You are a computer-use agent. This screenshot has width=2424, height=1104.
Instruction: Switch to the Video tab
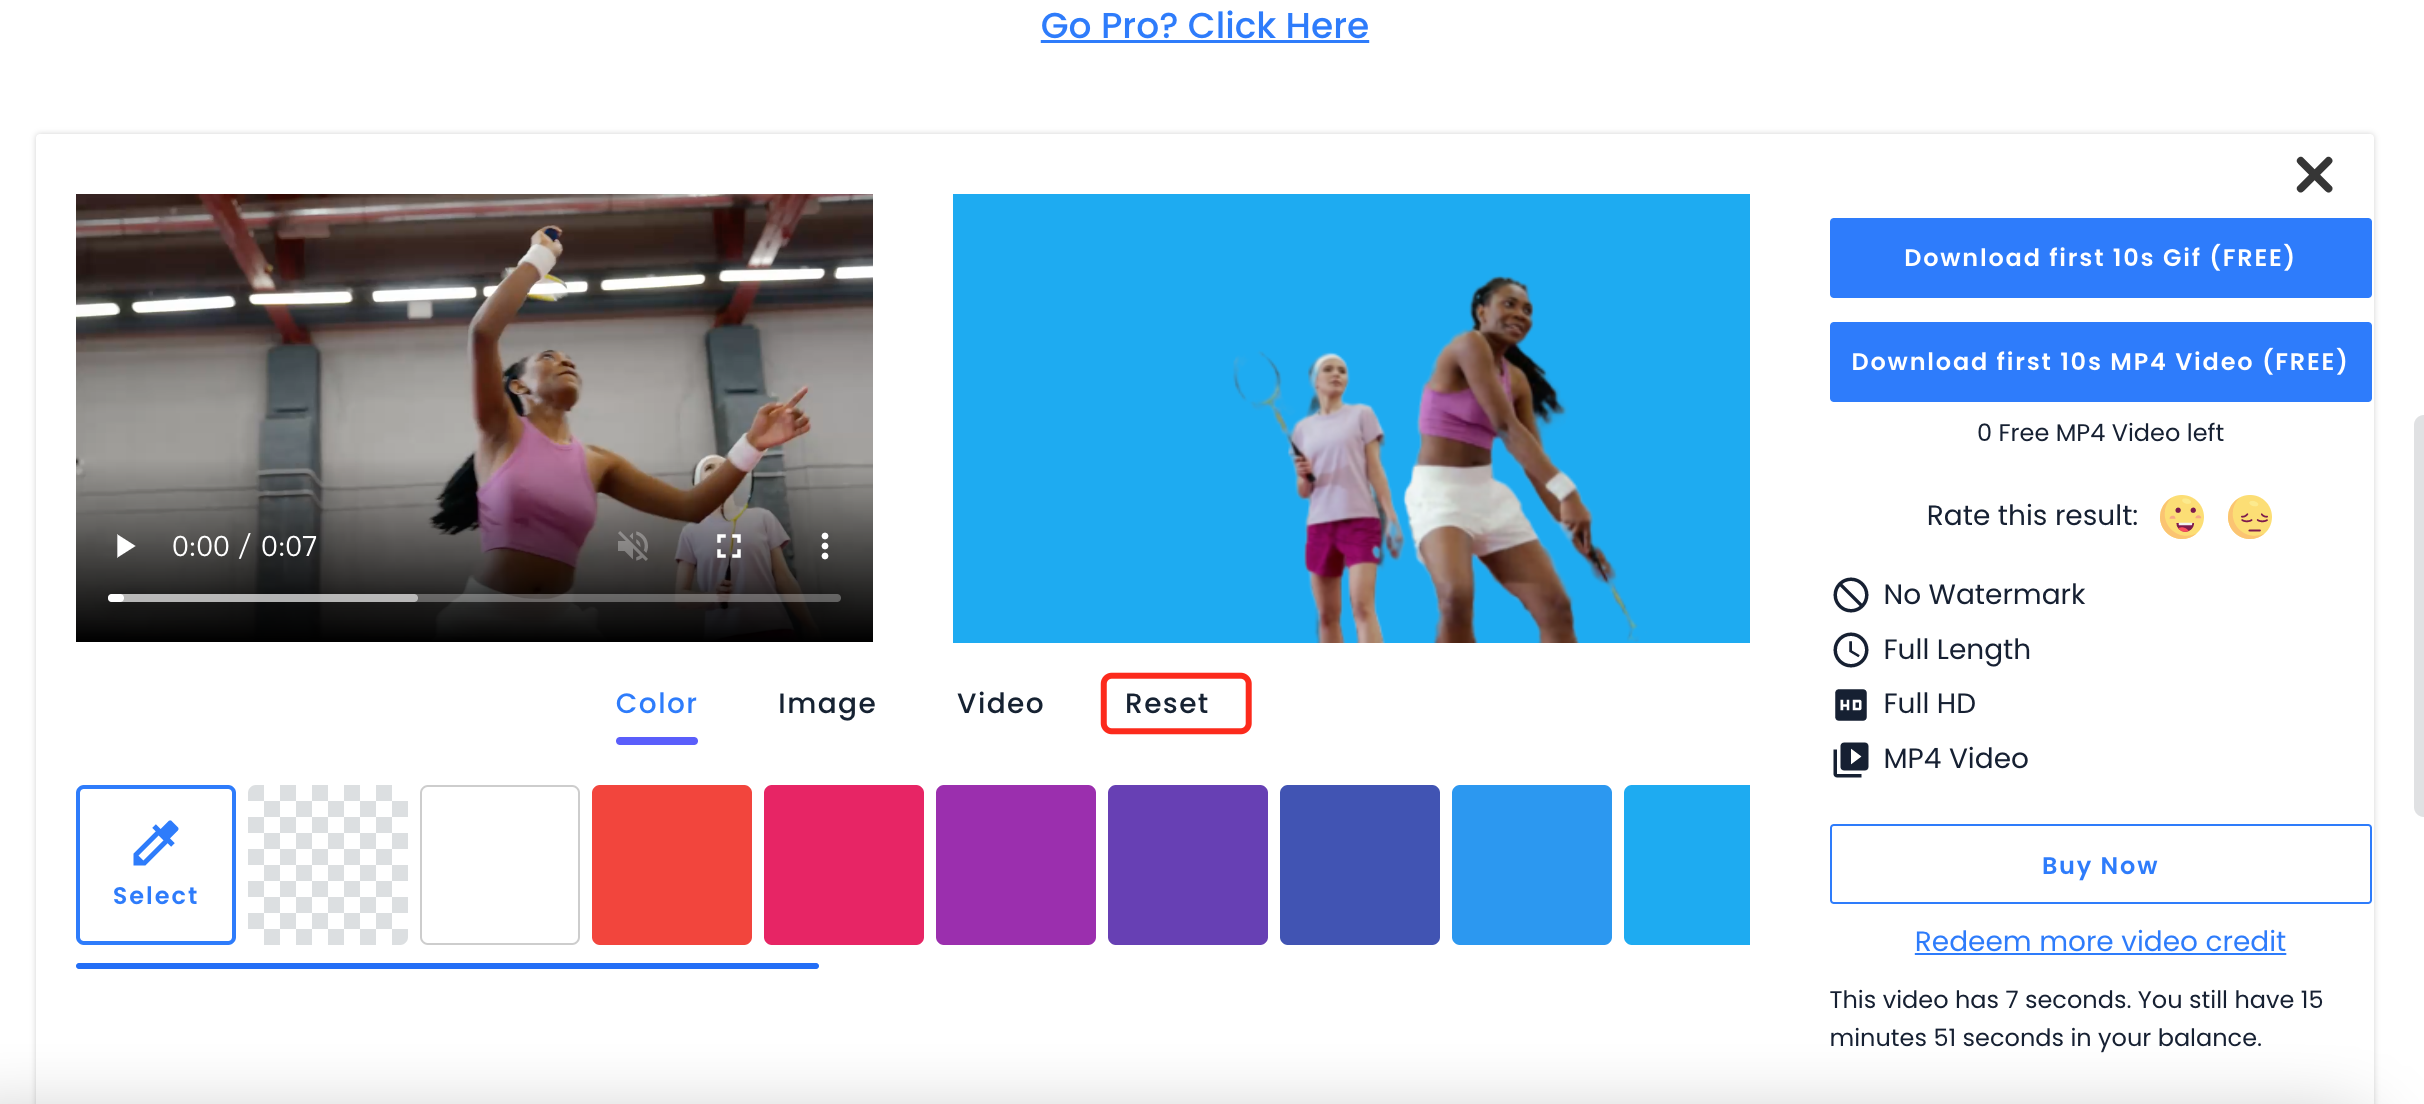[1000, 704]
